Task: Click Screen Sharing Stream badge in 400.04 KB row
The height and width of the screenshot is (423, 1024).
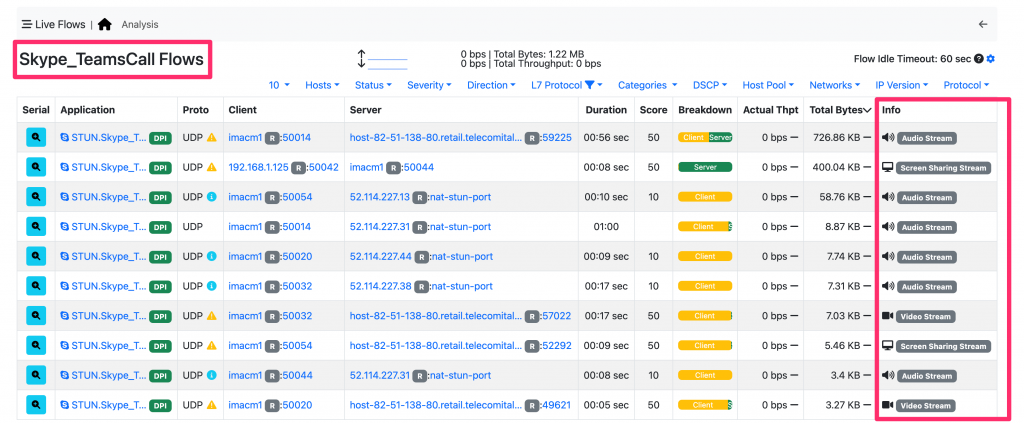Action: tap(944, 168)
